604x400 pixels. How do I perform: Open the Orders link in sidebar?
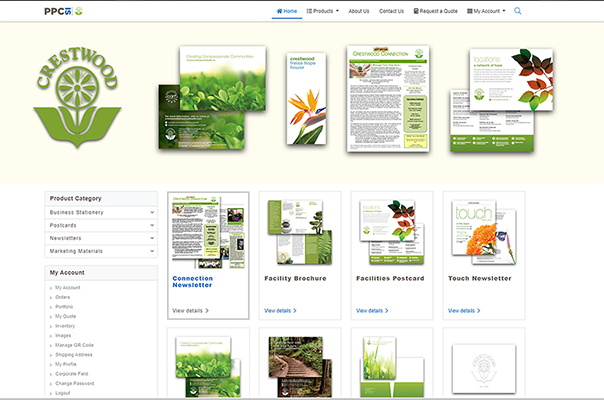point(63,297)
